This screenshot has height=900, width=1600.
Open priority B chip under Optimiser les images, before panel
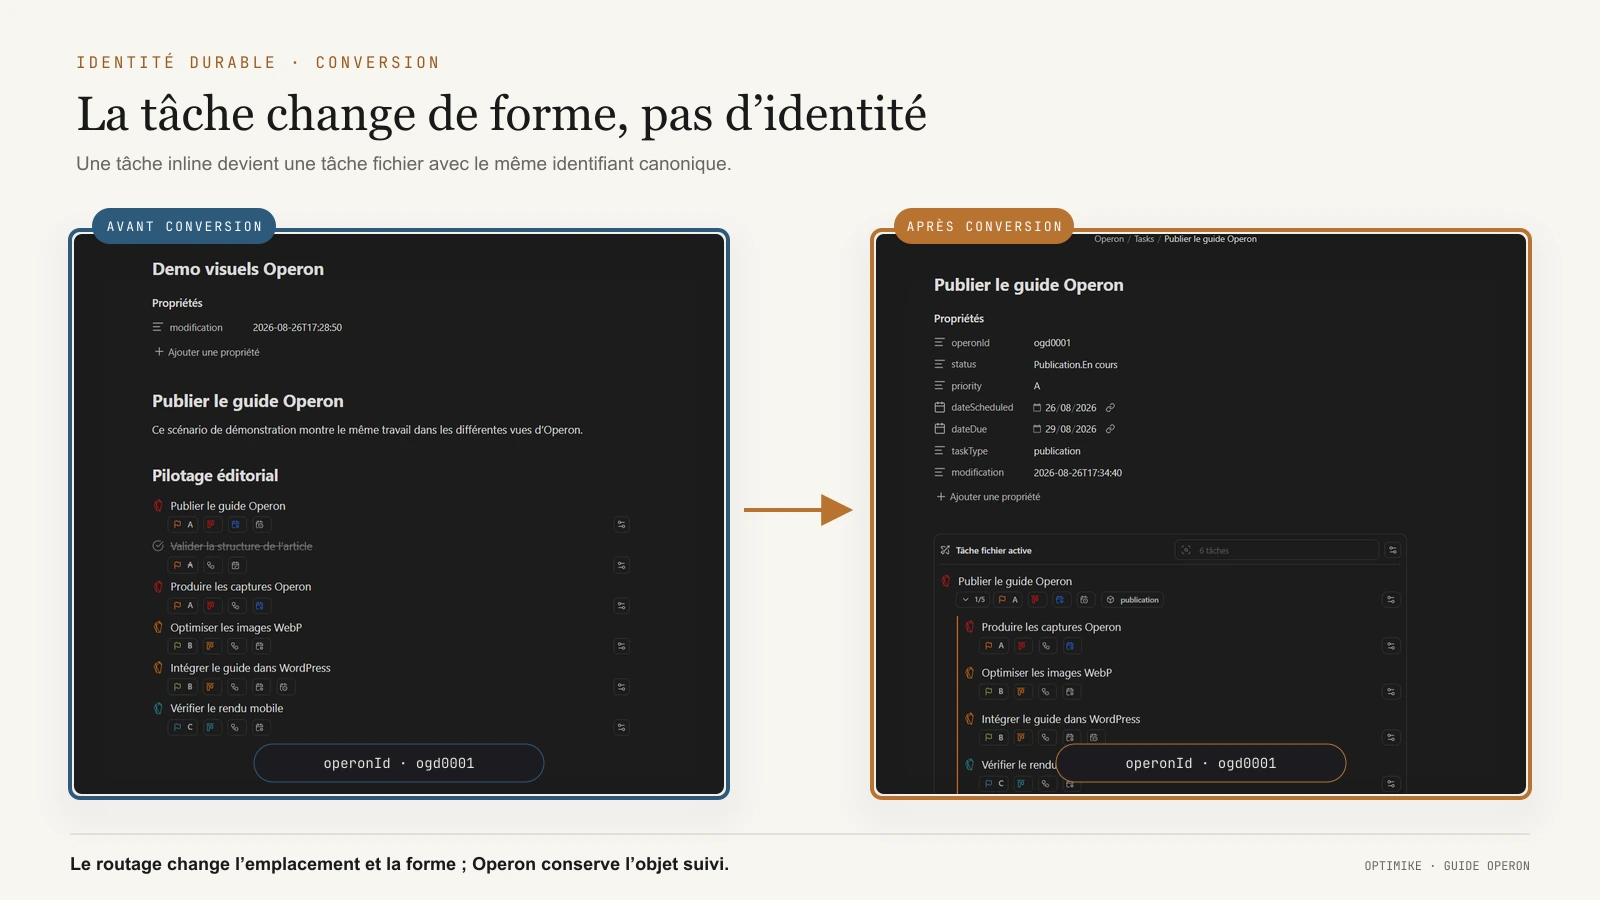[183, 646]
